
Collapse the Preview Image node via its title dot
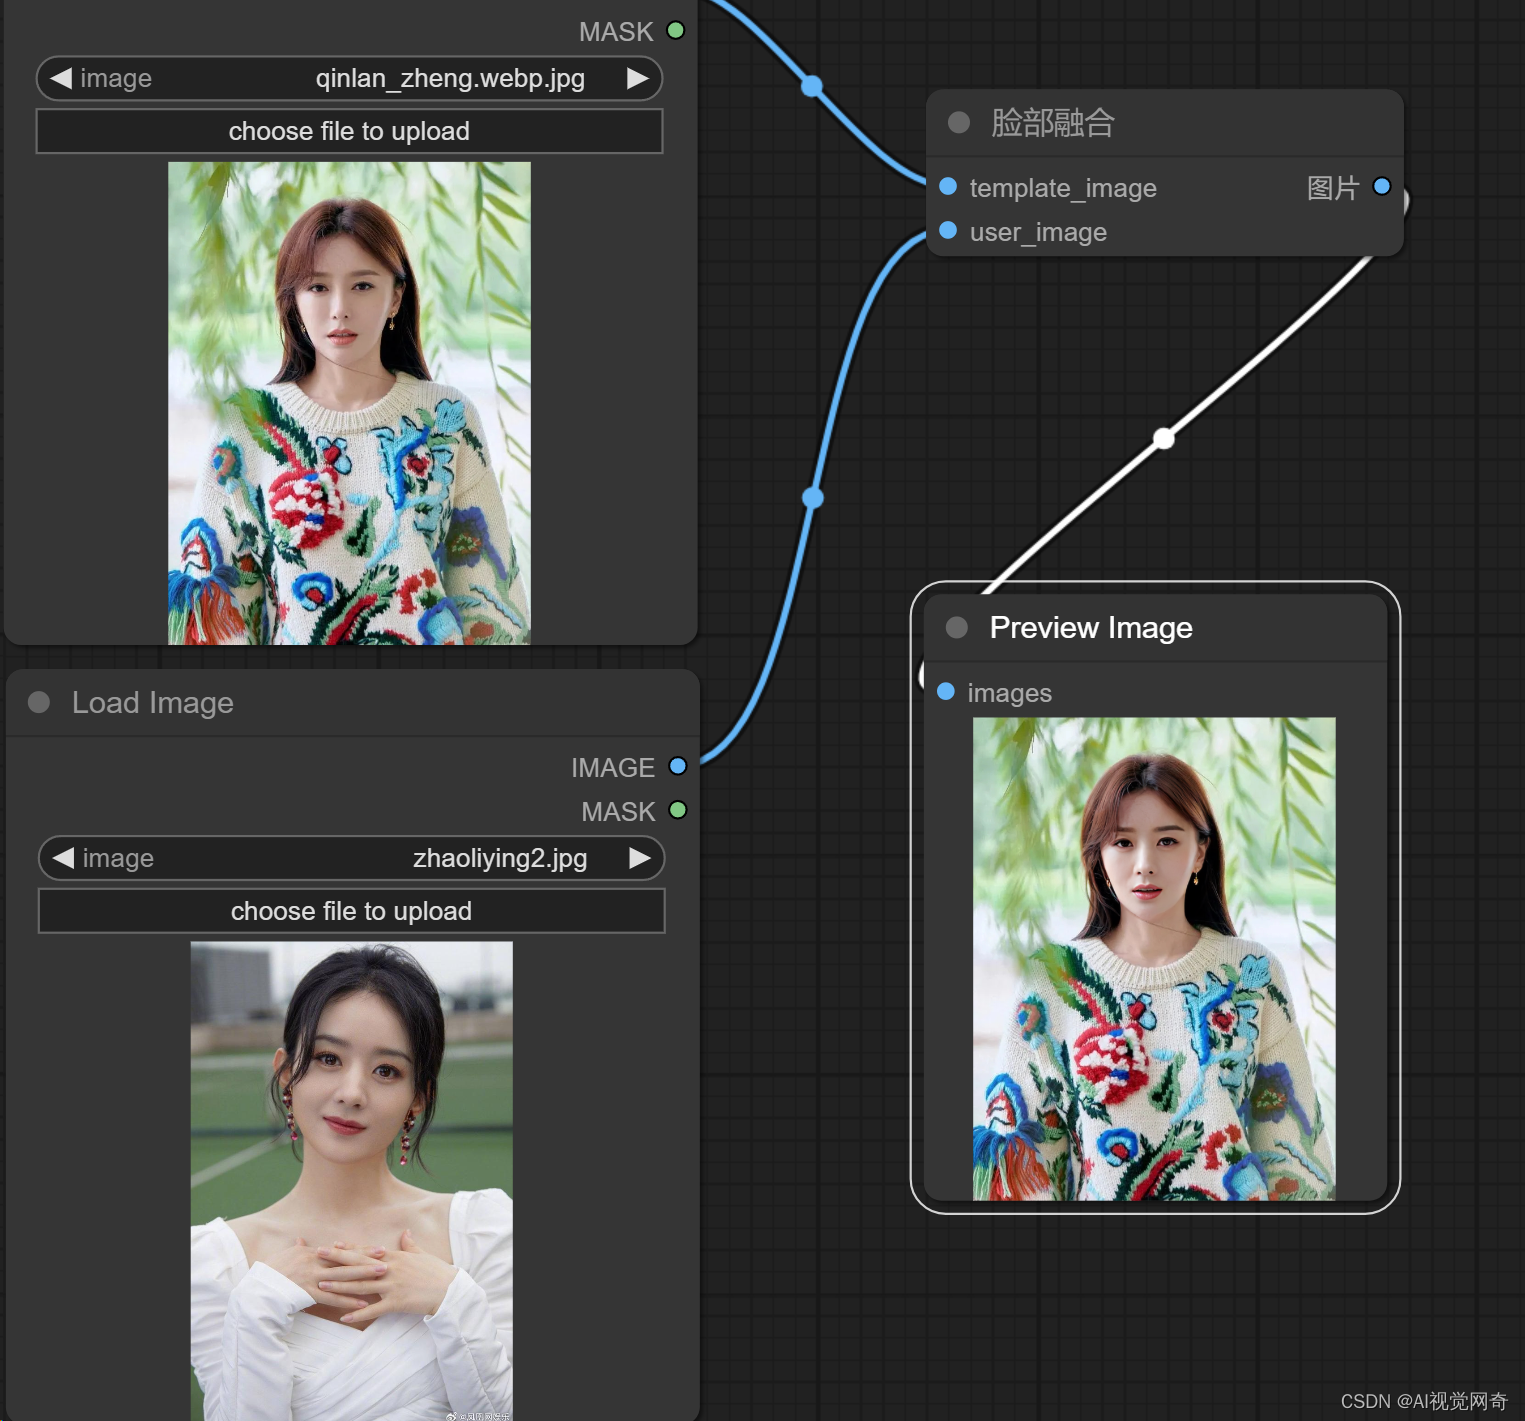click(x=957, y=627)
